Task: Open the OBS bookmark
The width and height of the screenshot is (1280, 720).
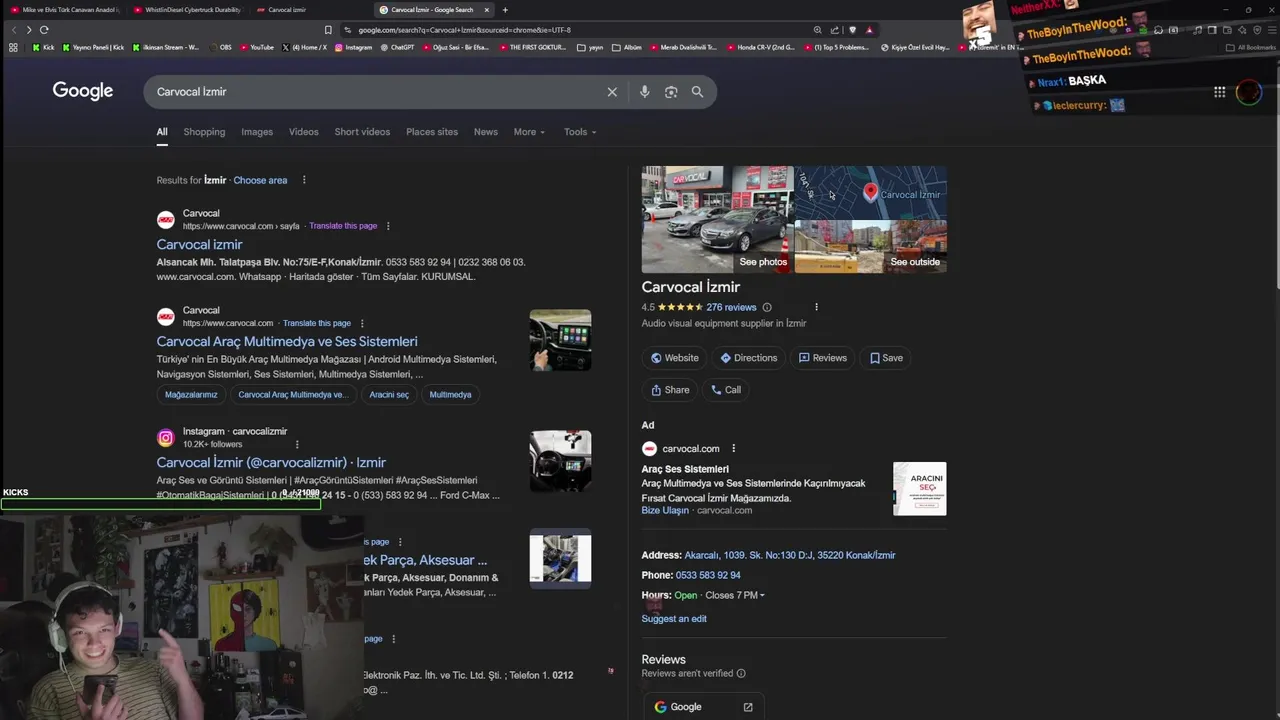Action: (220, 47)
